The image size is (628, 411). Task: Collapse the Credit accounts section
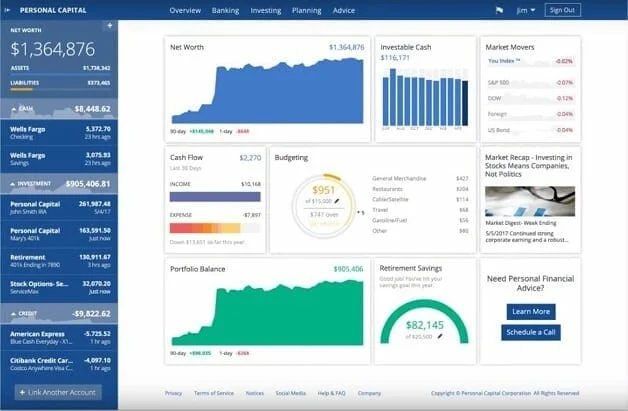coord(59,314)
